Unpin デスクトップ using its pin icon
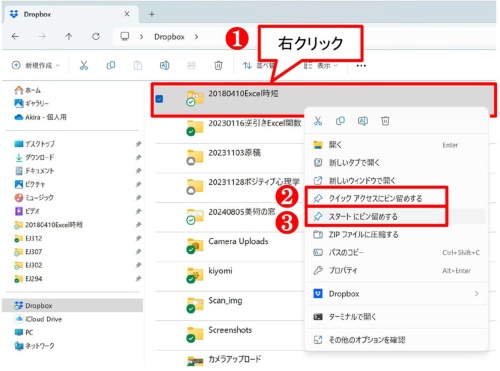Screen dimensions: 500x371 click(138, 144)
